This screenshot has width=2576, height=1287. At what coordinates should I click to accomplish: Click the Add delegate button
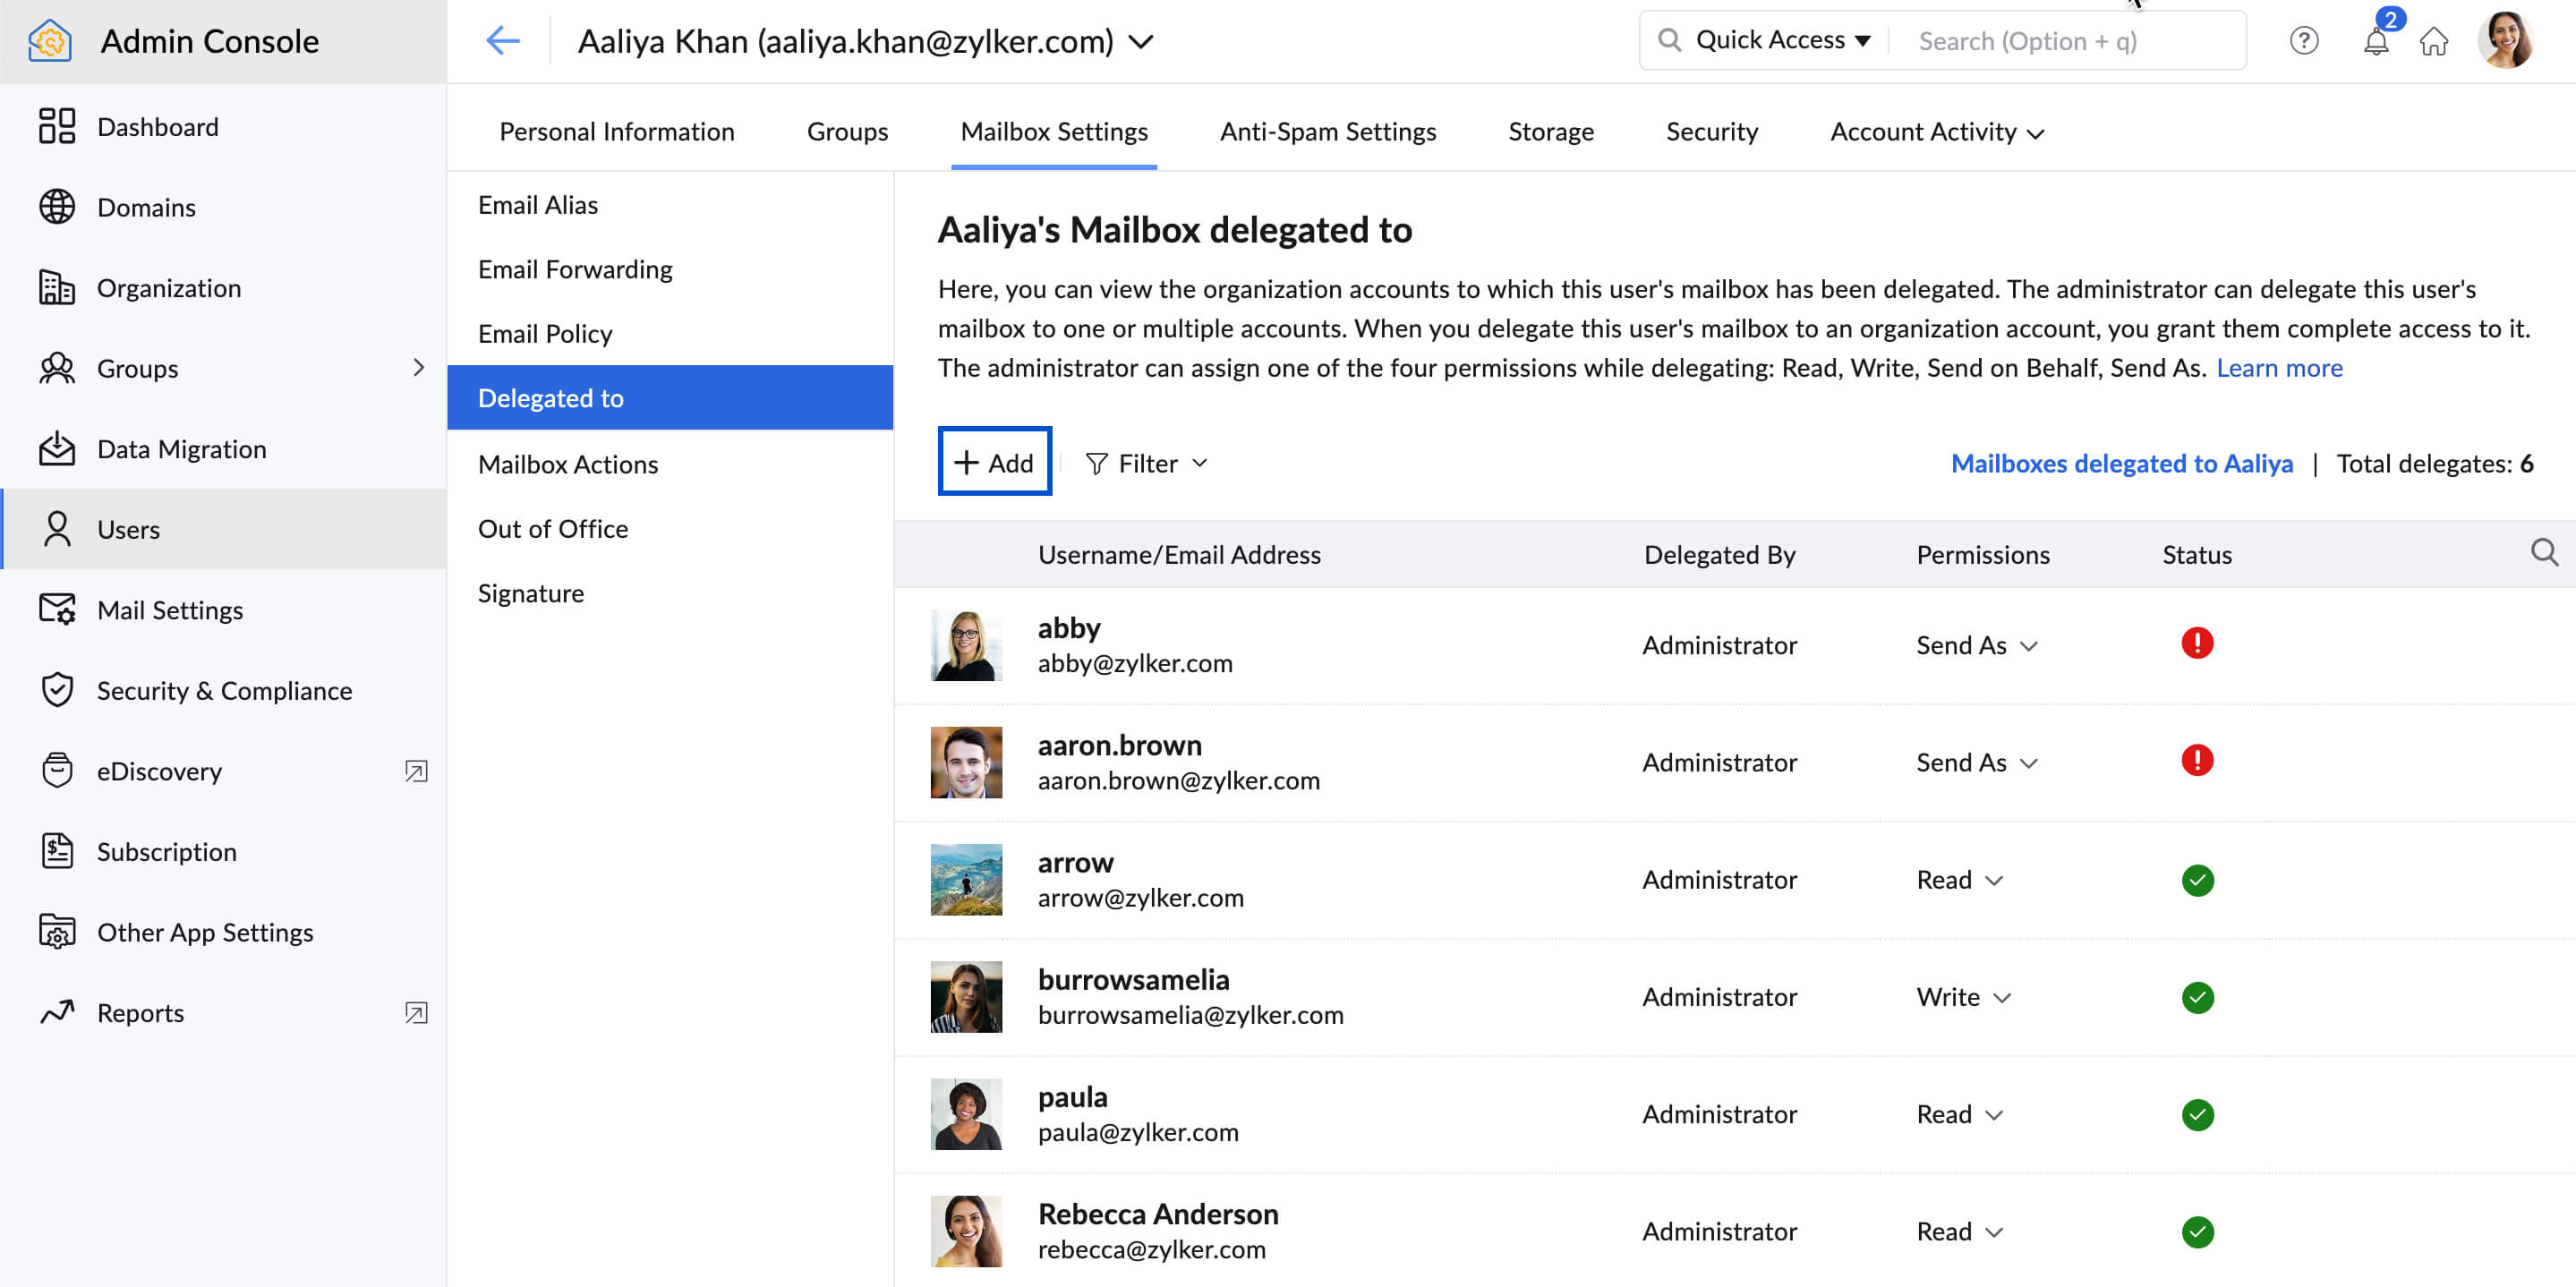995,461
